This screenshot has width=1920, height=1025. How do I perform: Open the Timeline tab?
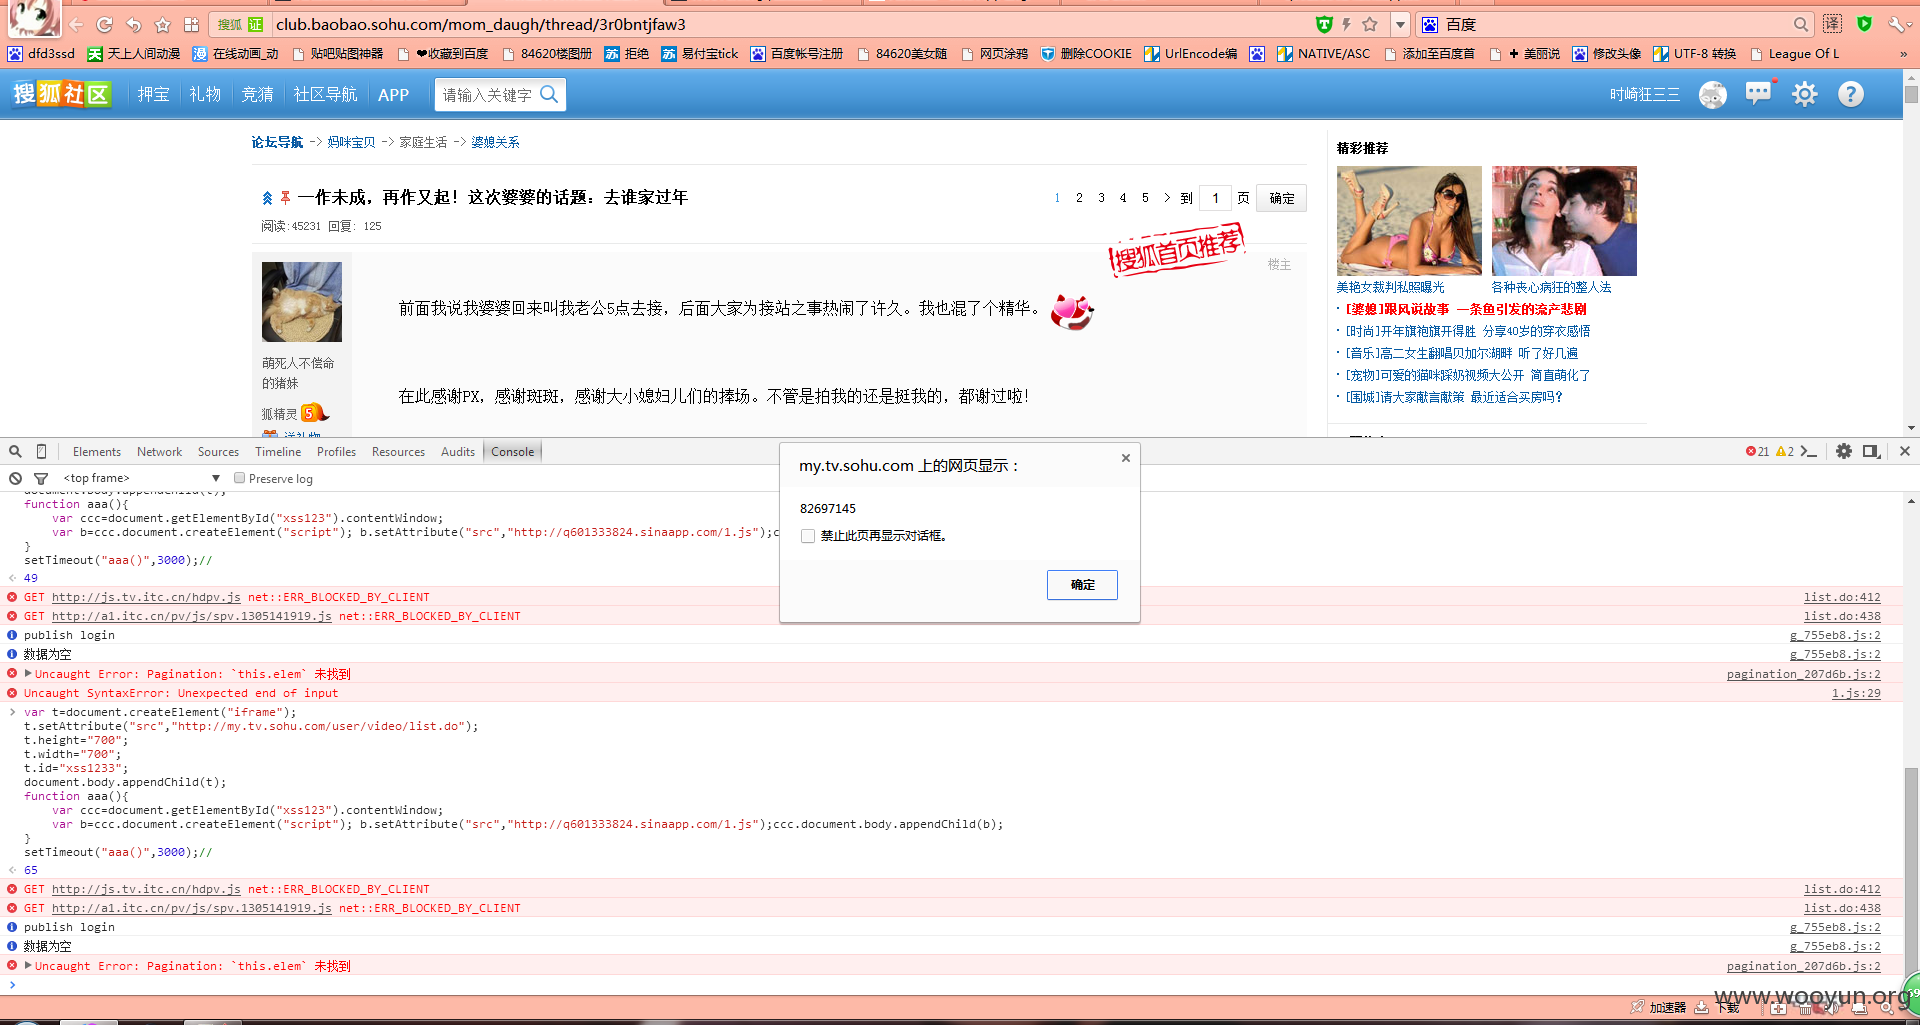click(278, 452)
